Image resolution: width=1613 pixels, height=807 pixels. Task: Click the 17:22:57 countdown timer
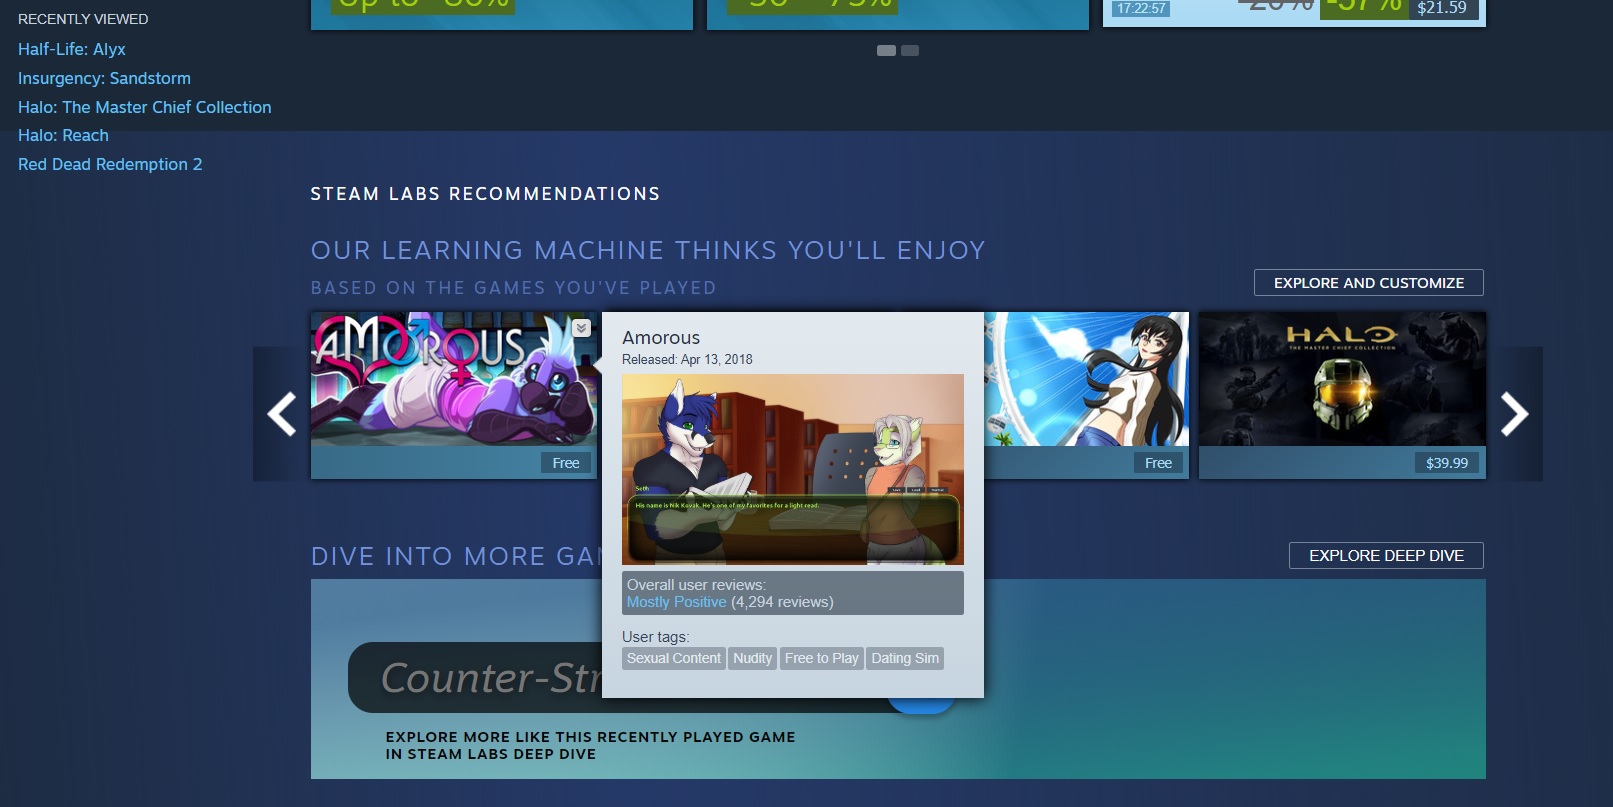1141,8
